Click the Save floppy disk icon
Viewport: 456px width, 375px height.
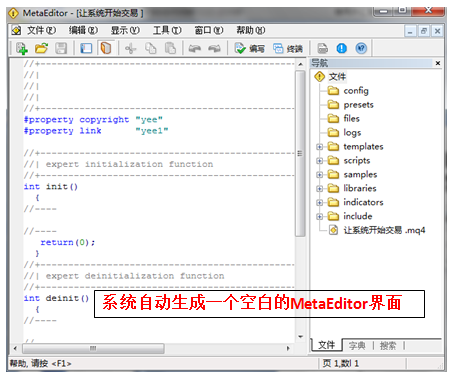coord(61,48)
